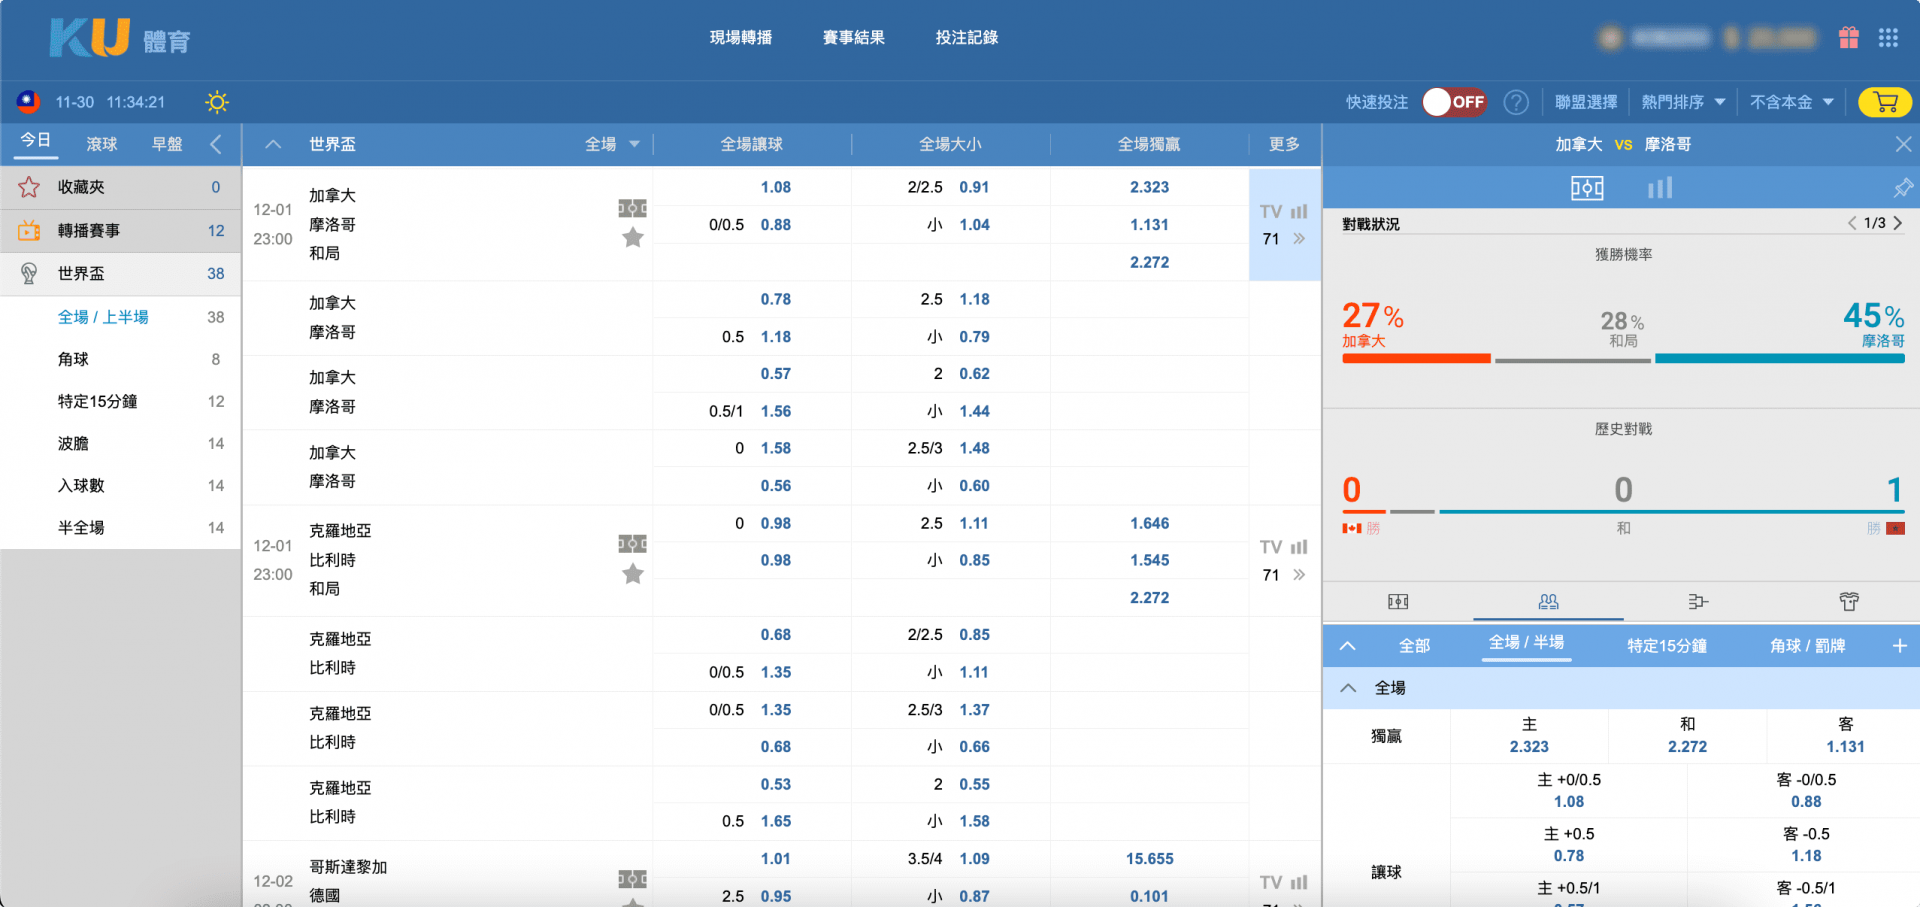Collapse the bet types panel chevron
Image resolution: width=1920 pixels, height=907 pixels.
point(1348,646)
